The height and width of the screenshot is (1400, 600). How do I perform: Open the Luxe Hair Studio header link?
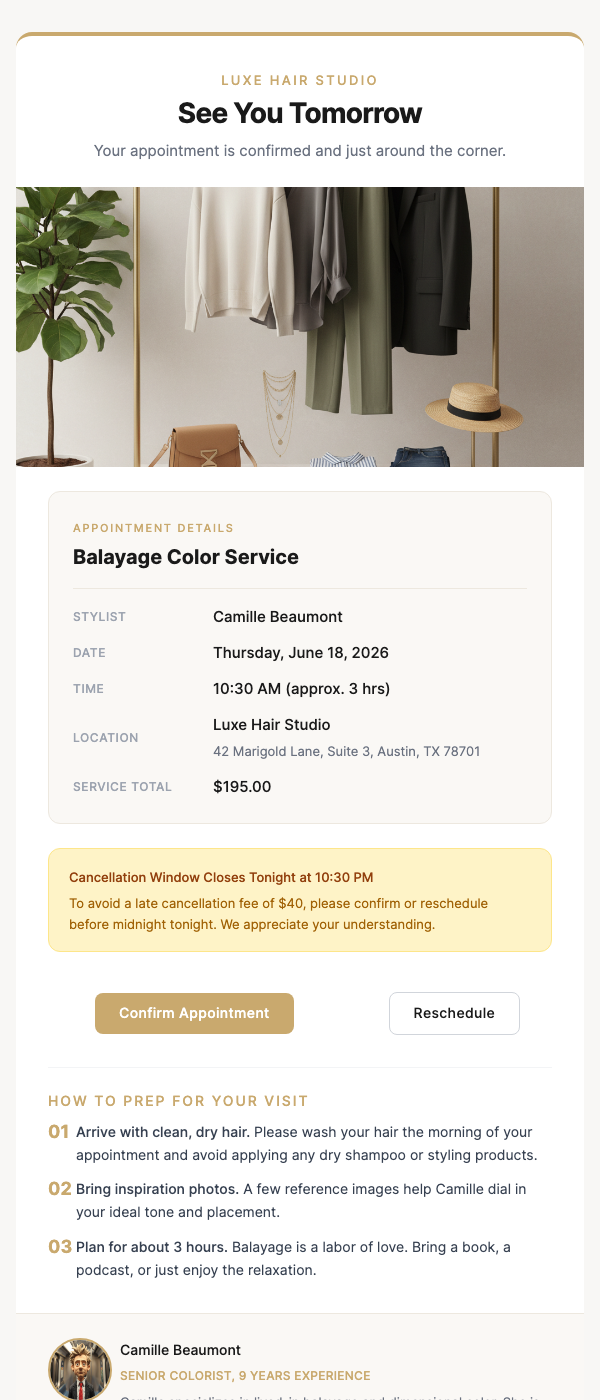pyautogui.click(x=299, y=80)
